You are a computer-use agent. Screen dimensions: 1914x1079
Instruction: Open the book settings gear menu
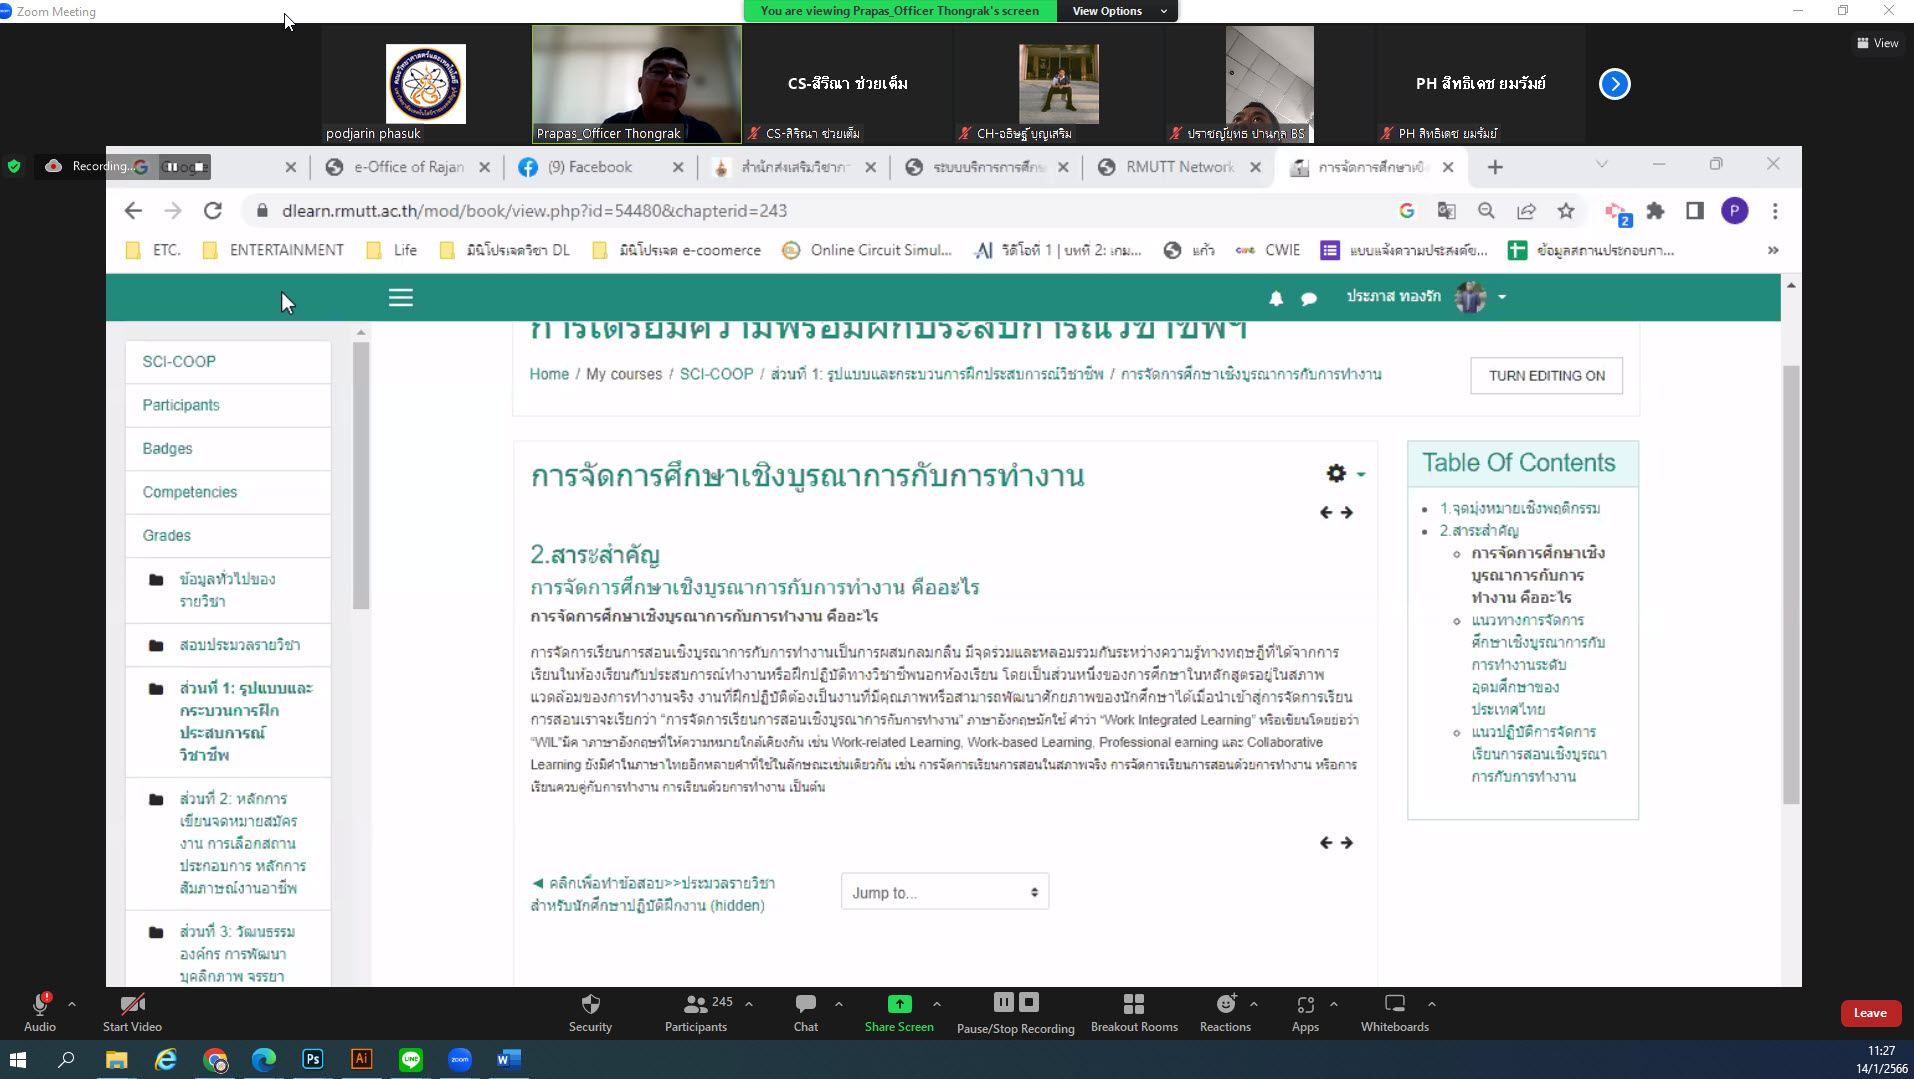click(x=1345, y=473)
